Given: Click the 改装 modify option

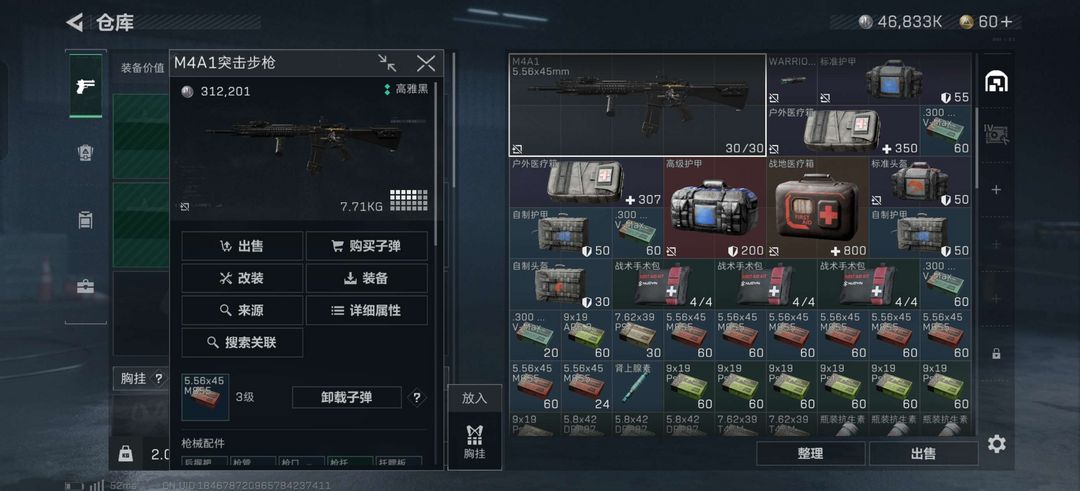Looking at the screenshot, I should pyautogui.click(x=242, y=278).
